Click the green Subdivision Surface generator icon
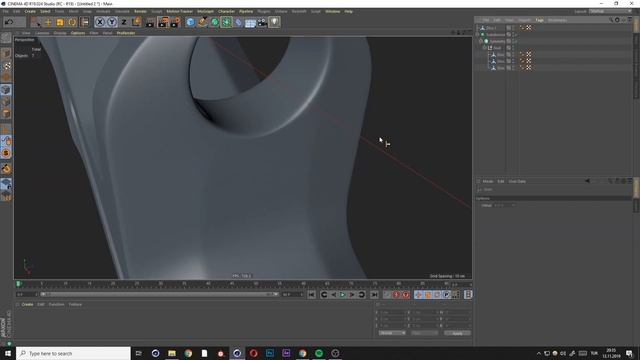640x360 pixels. (215, 22)
